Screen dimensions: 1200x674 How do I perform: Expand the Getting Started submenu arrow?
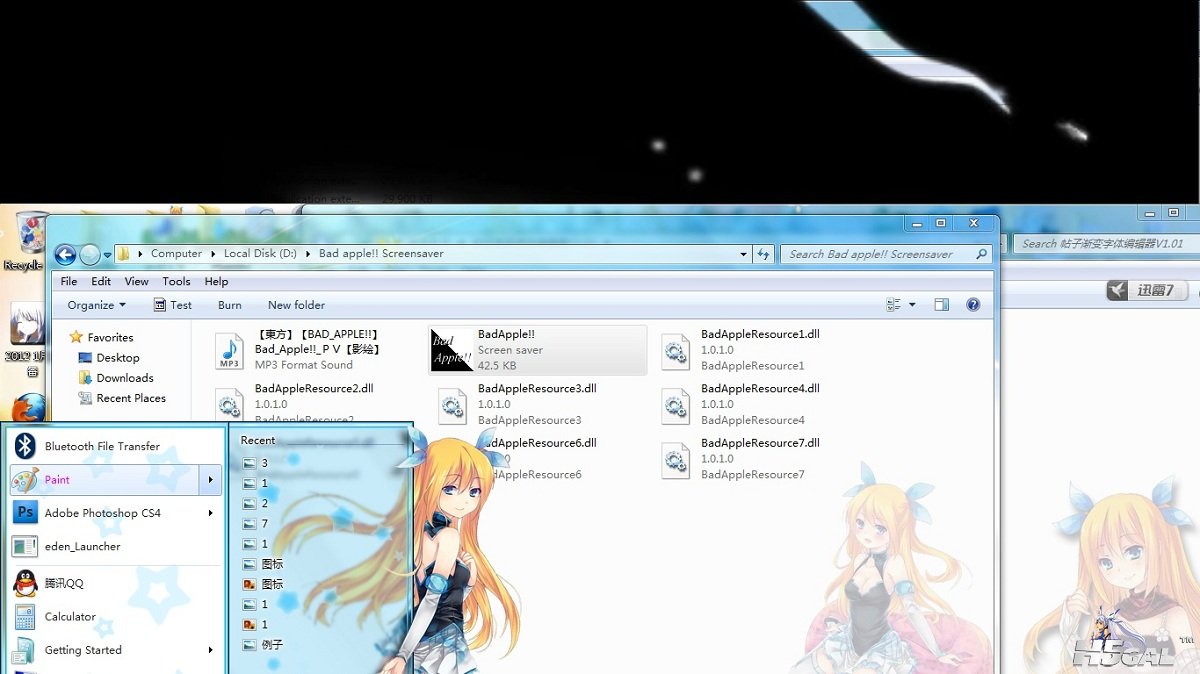[211, 650]
